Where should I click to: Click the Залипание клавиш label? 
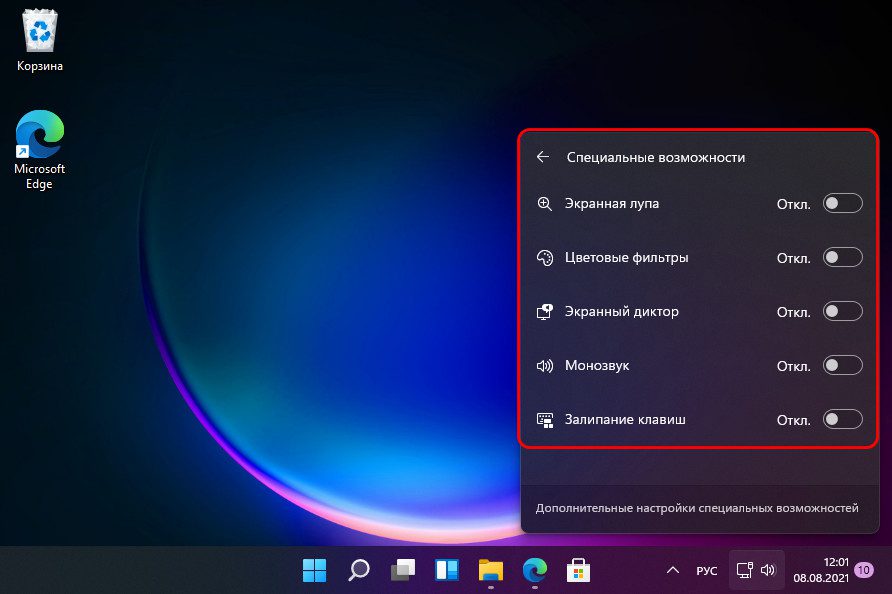pyautogui.click(x=625, y=420)
